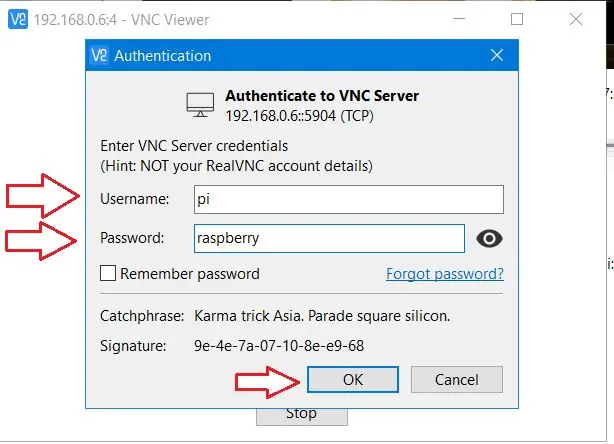Click the Stop button behind the dialog

(x=302, y=416)
